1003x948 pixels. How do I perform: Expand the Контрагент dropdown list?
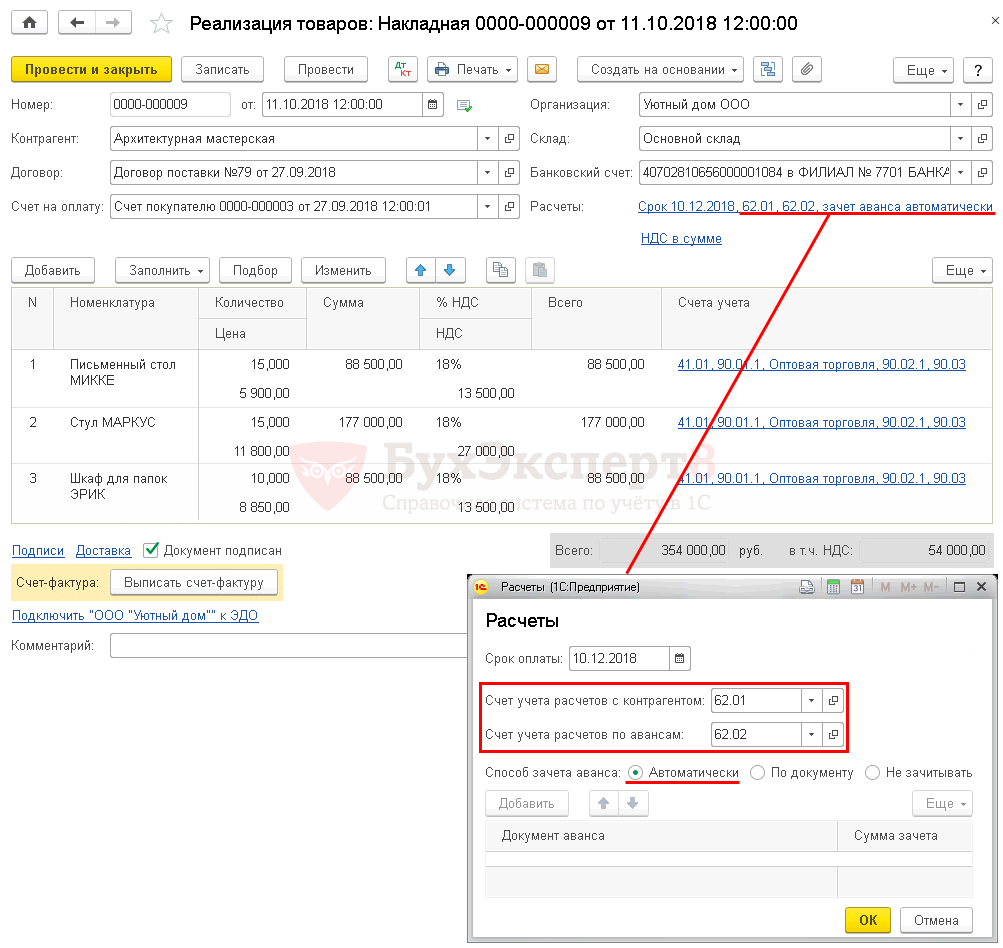(487, 139)
